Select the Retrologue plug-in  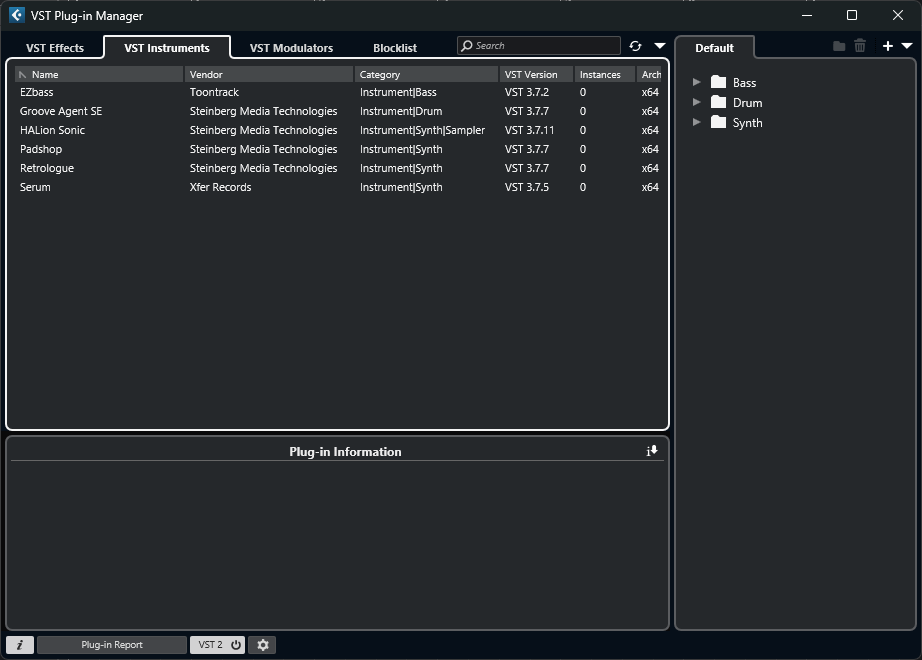point(339,168)
